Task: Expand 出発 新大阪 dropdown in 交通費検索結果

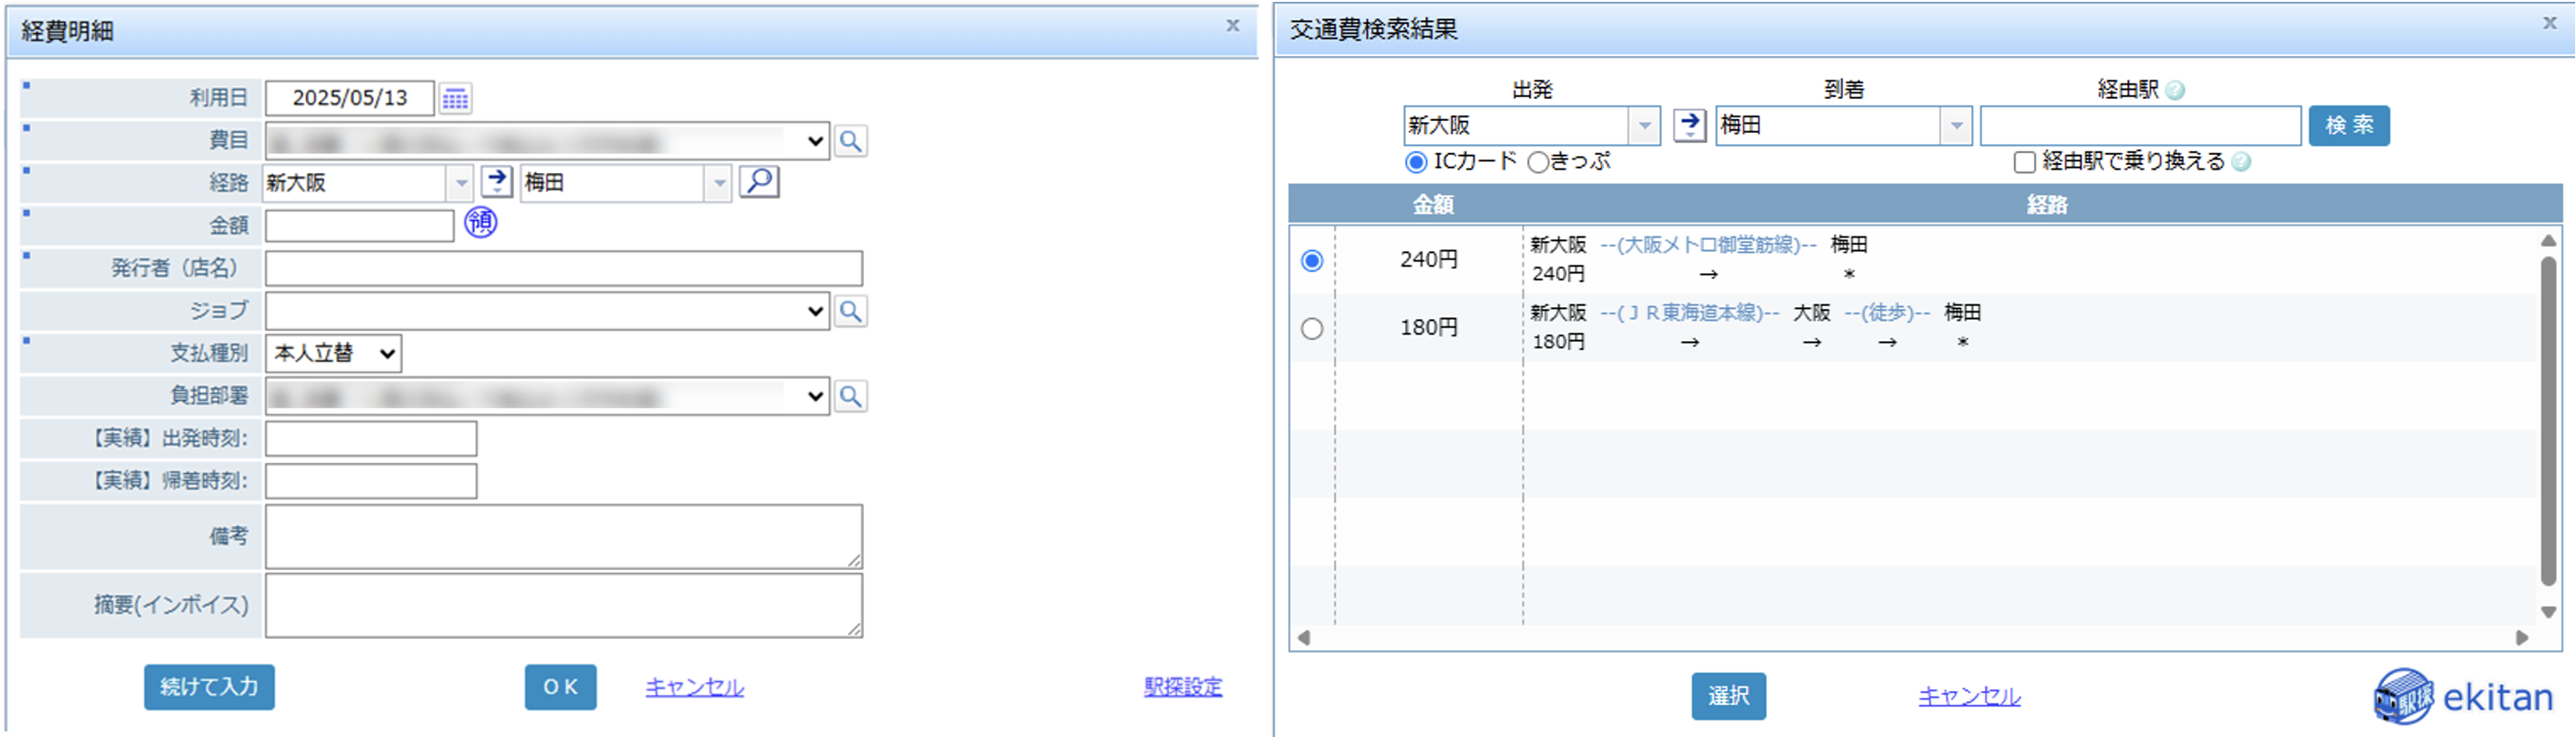Action: (1644, 126)
